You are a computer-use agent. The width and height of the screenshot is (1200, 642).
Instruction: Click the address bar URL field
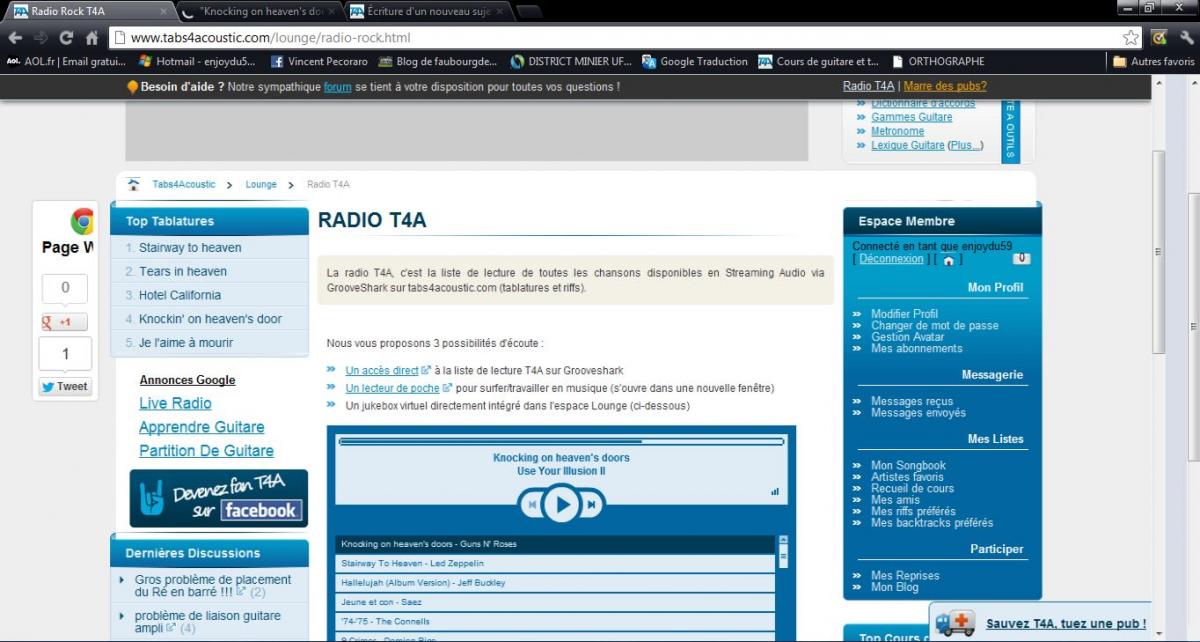tap(612, 38)
